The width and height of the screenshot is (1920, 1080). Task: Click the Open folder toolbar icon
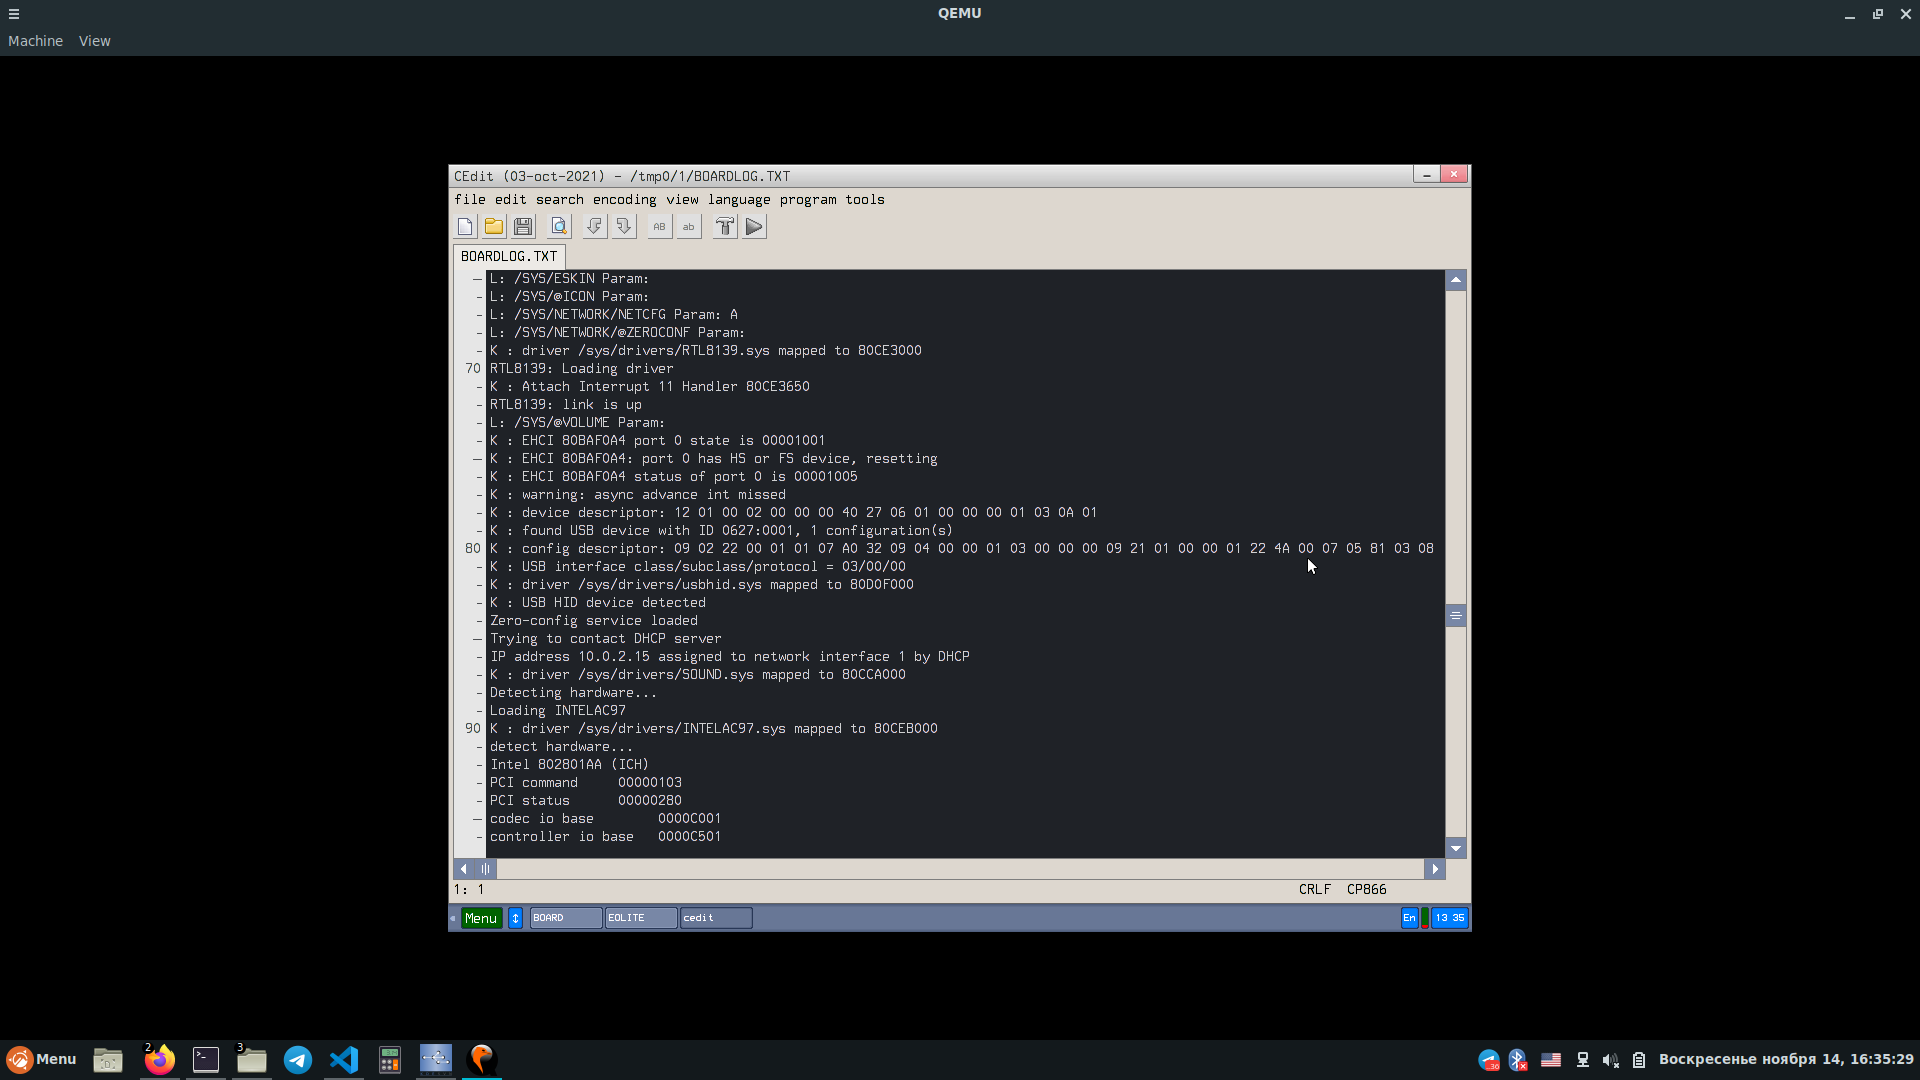pyautogui.click(x=494, y=227)
